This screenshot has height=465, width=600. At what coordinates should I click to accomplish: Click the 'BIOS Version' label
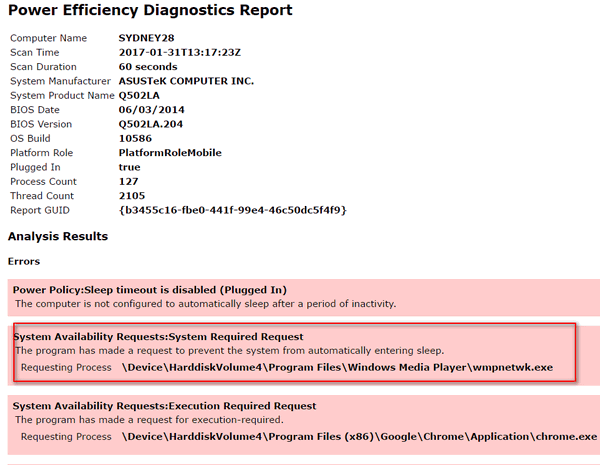point(41,124)
